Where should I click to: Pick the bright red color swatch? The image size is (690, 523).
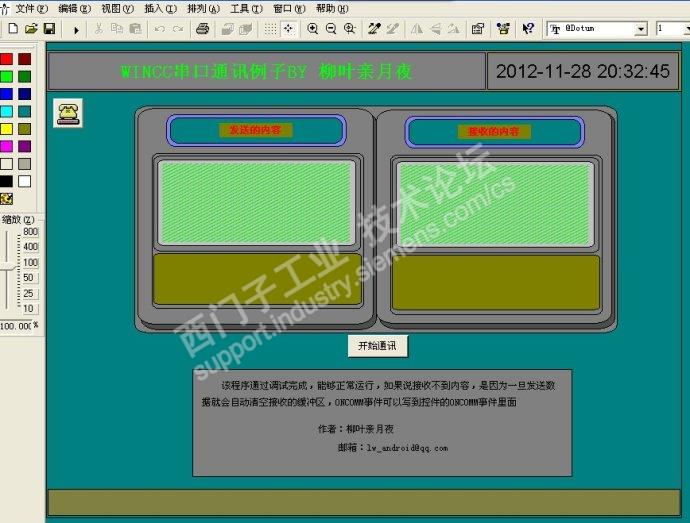(6, 59)
